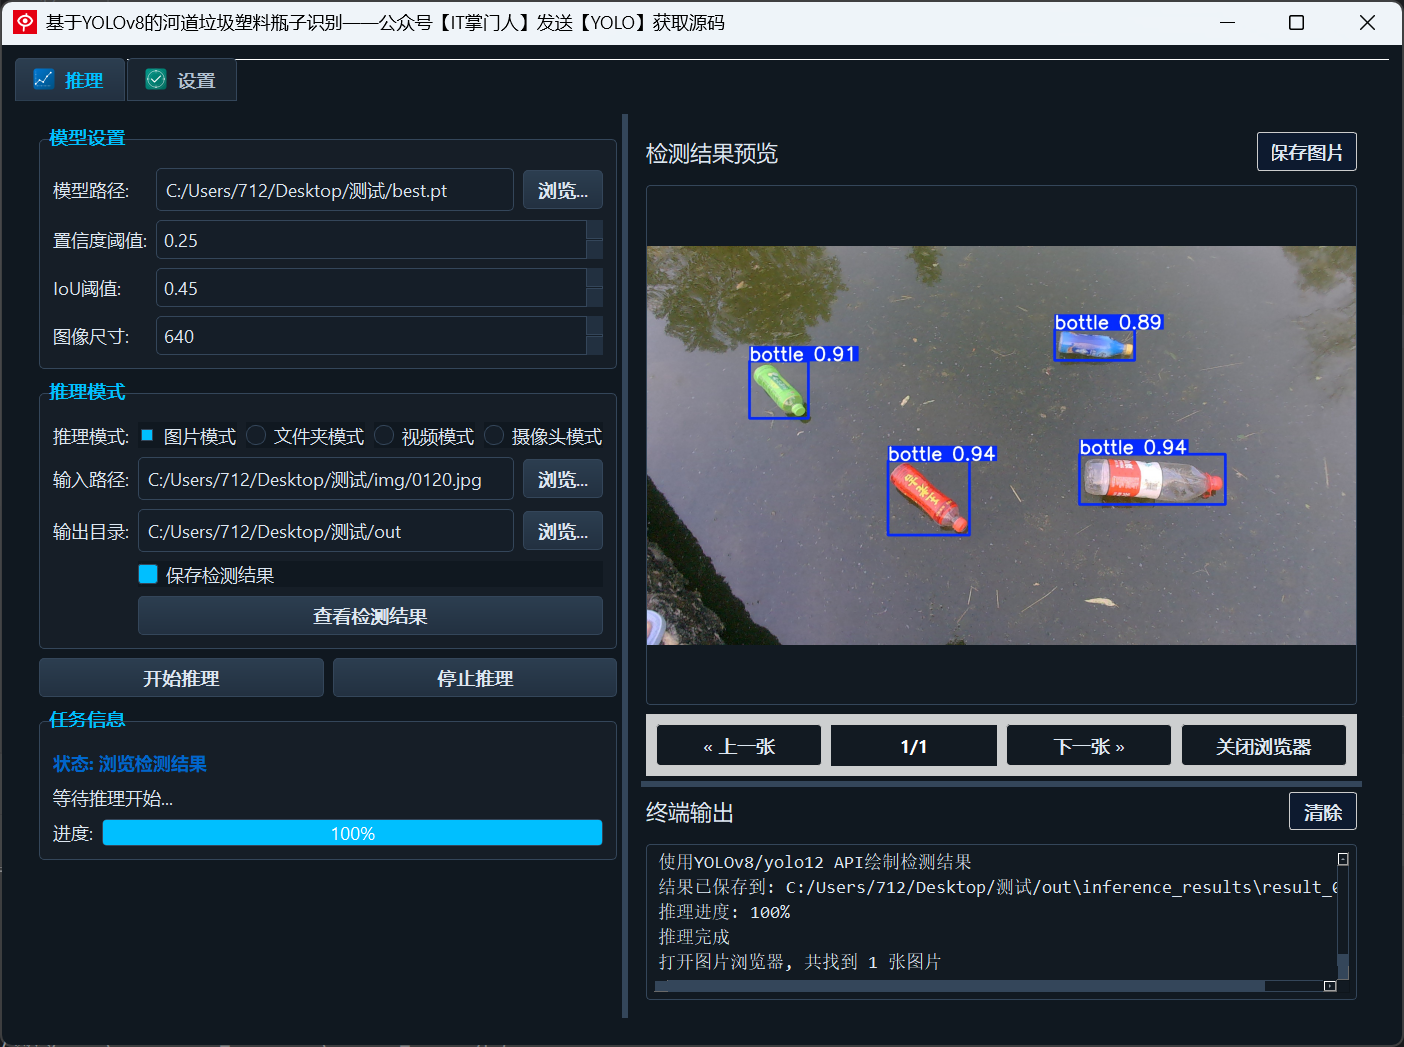
Task: Browse for a model file next to 模型路径
Action: [x=562, y=189]
